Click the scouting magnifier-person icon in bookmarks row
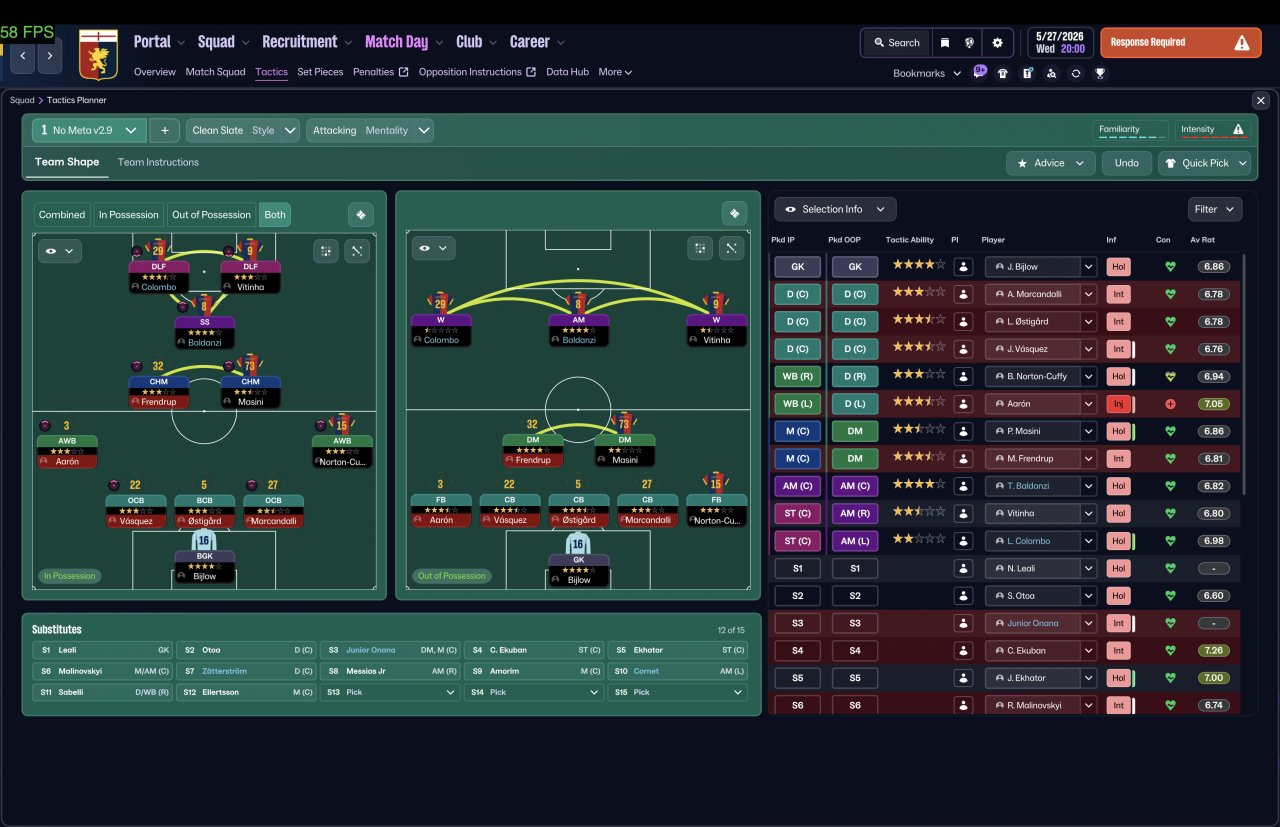Image resolution: width=1280 pixels, height=827 pixels. pos(1051,73)
